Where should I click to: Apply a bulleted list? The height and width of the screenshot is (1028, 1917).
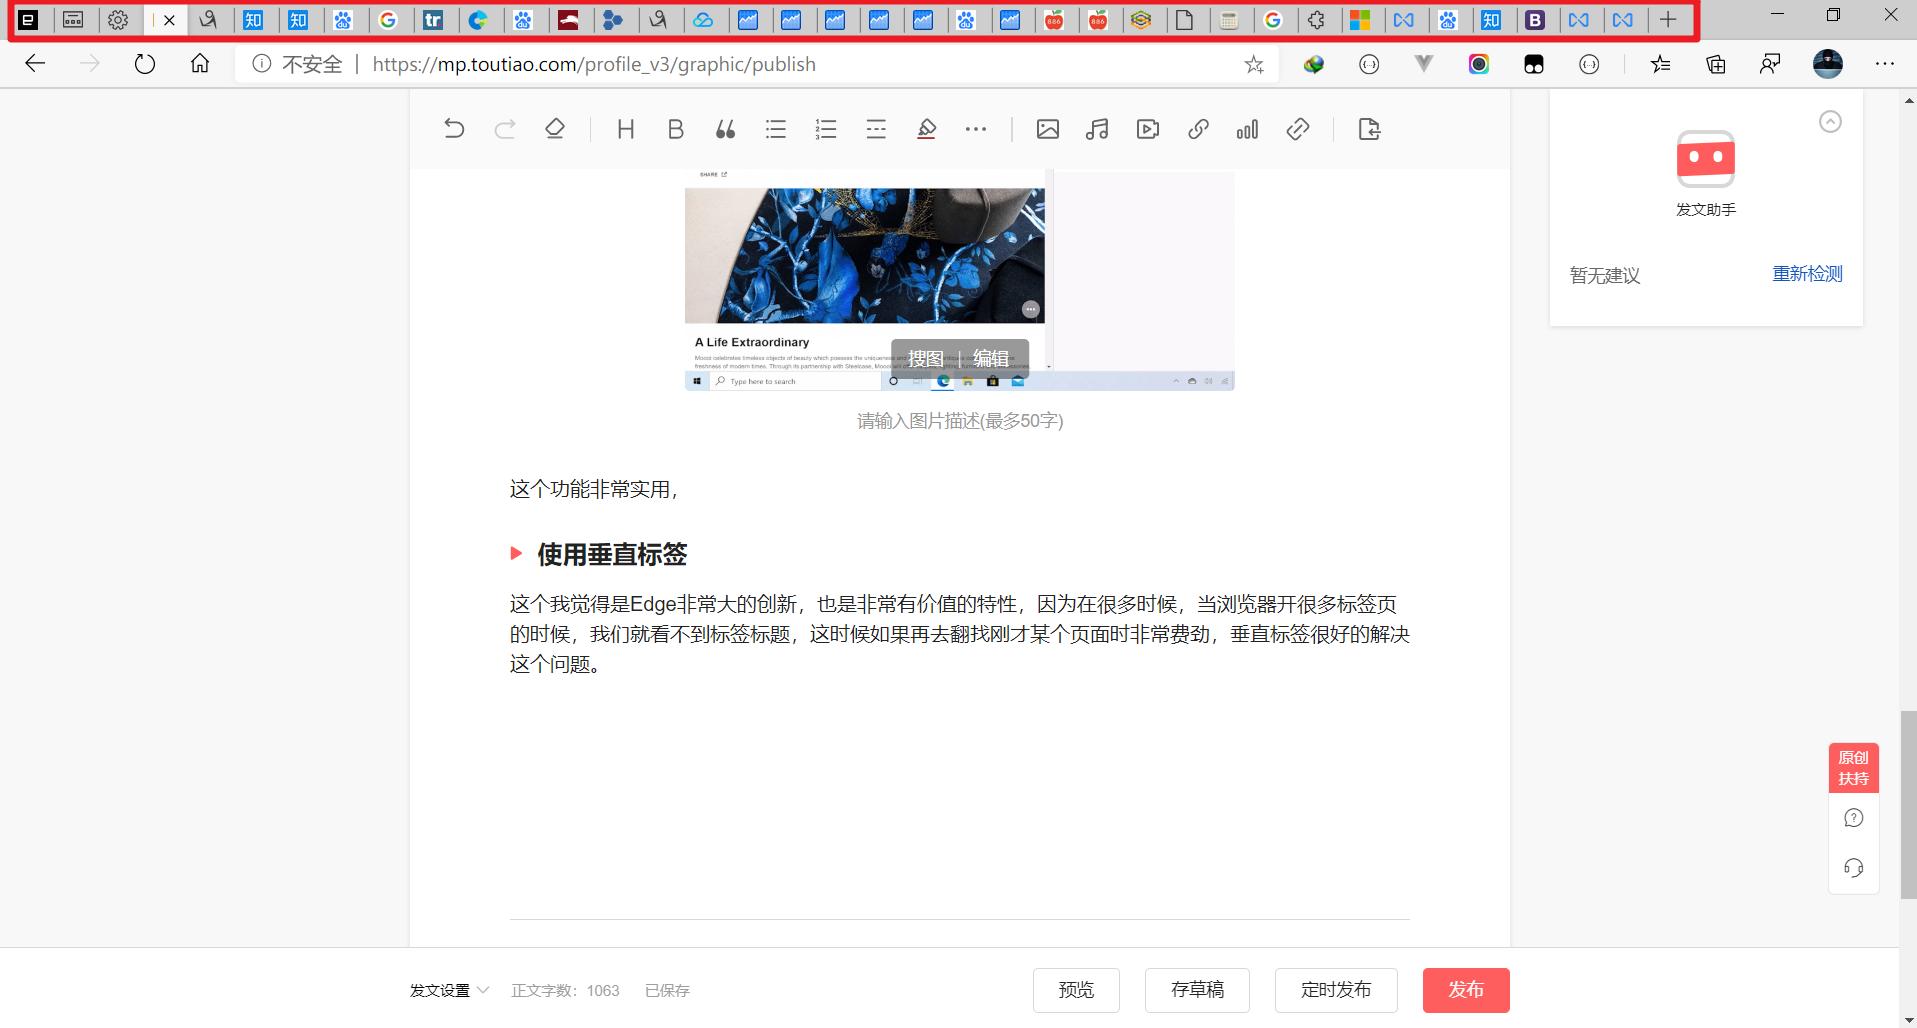click(x=776, y=128)
